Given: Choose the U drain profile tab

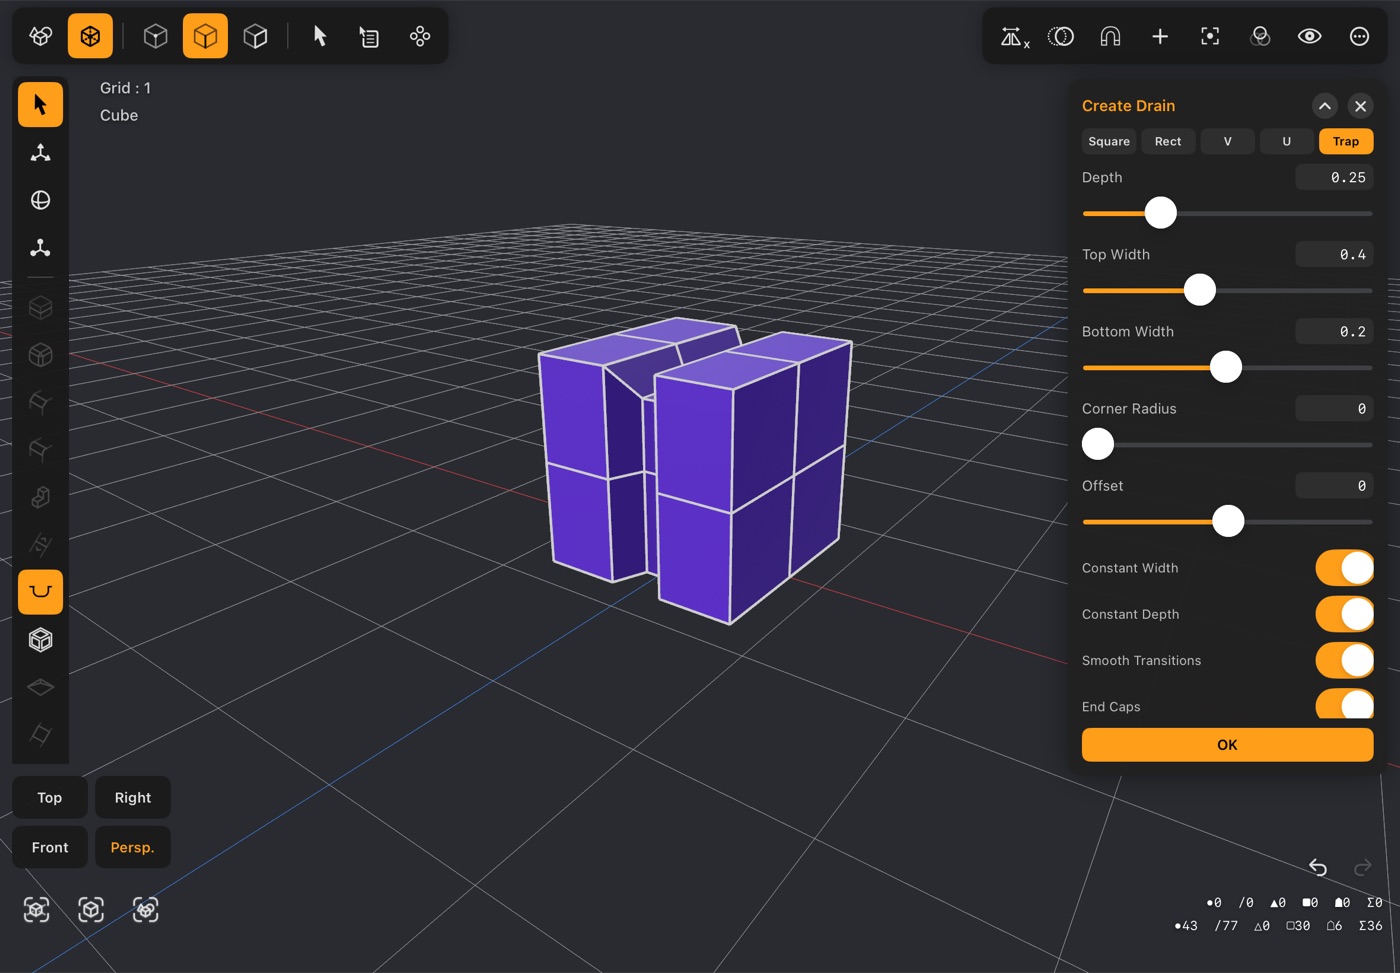Looking at the screenshot, I should (x=1286, y=142).
